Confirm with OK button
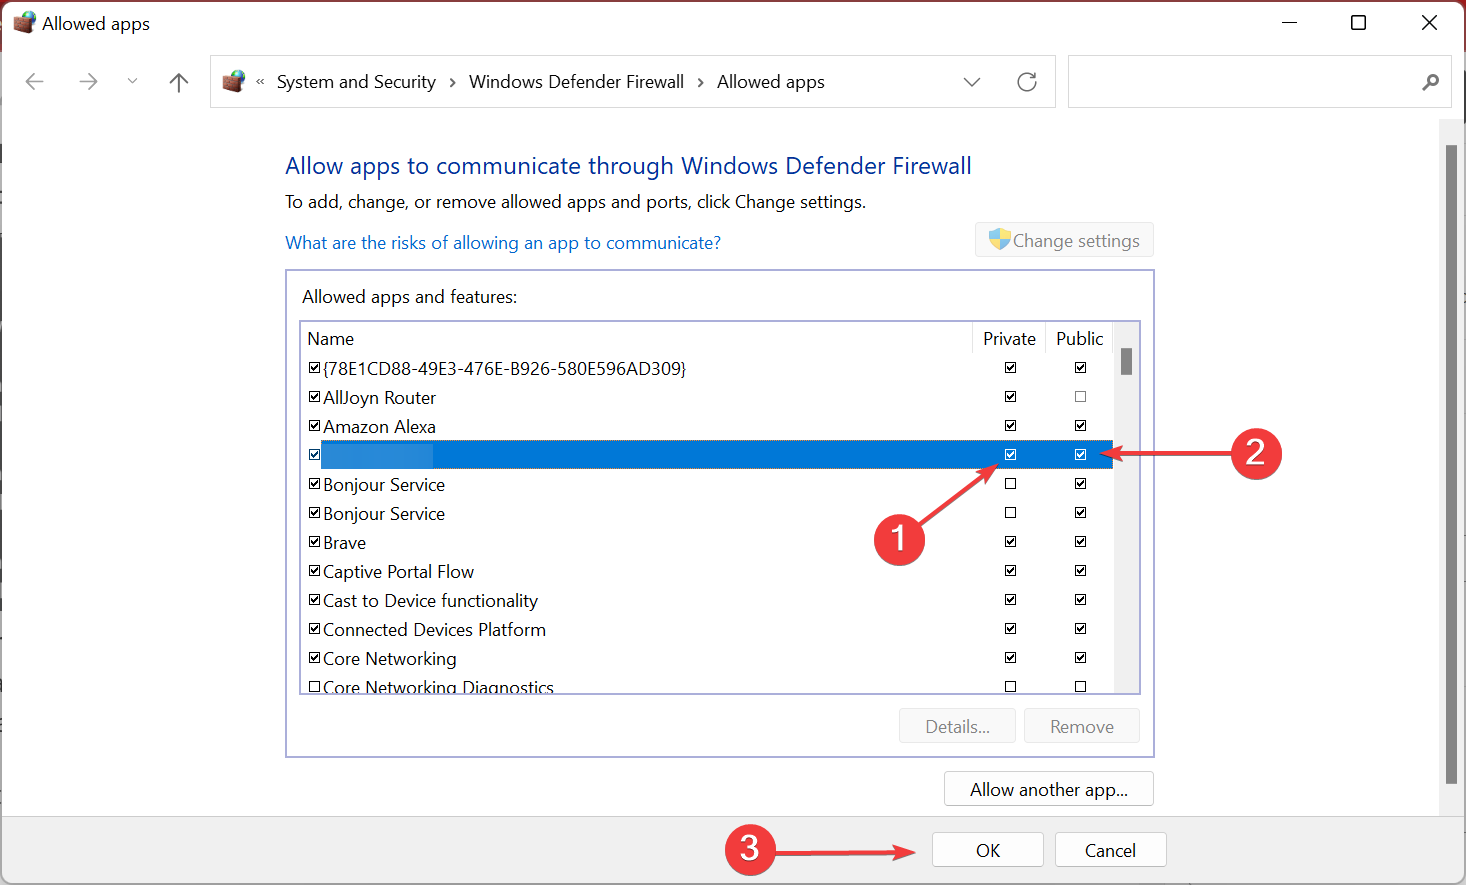1466x885 pixels. (x=988, y=850)
